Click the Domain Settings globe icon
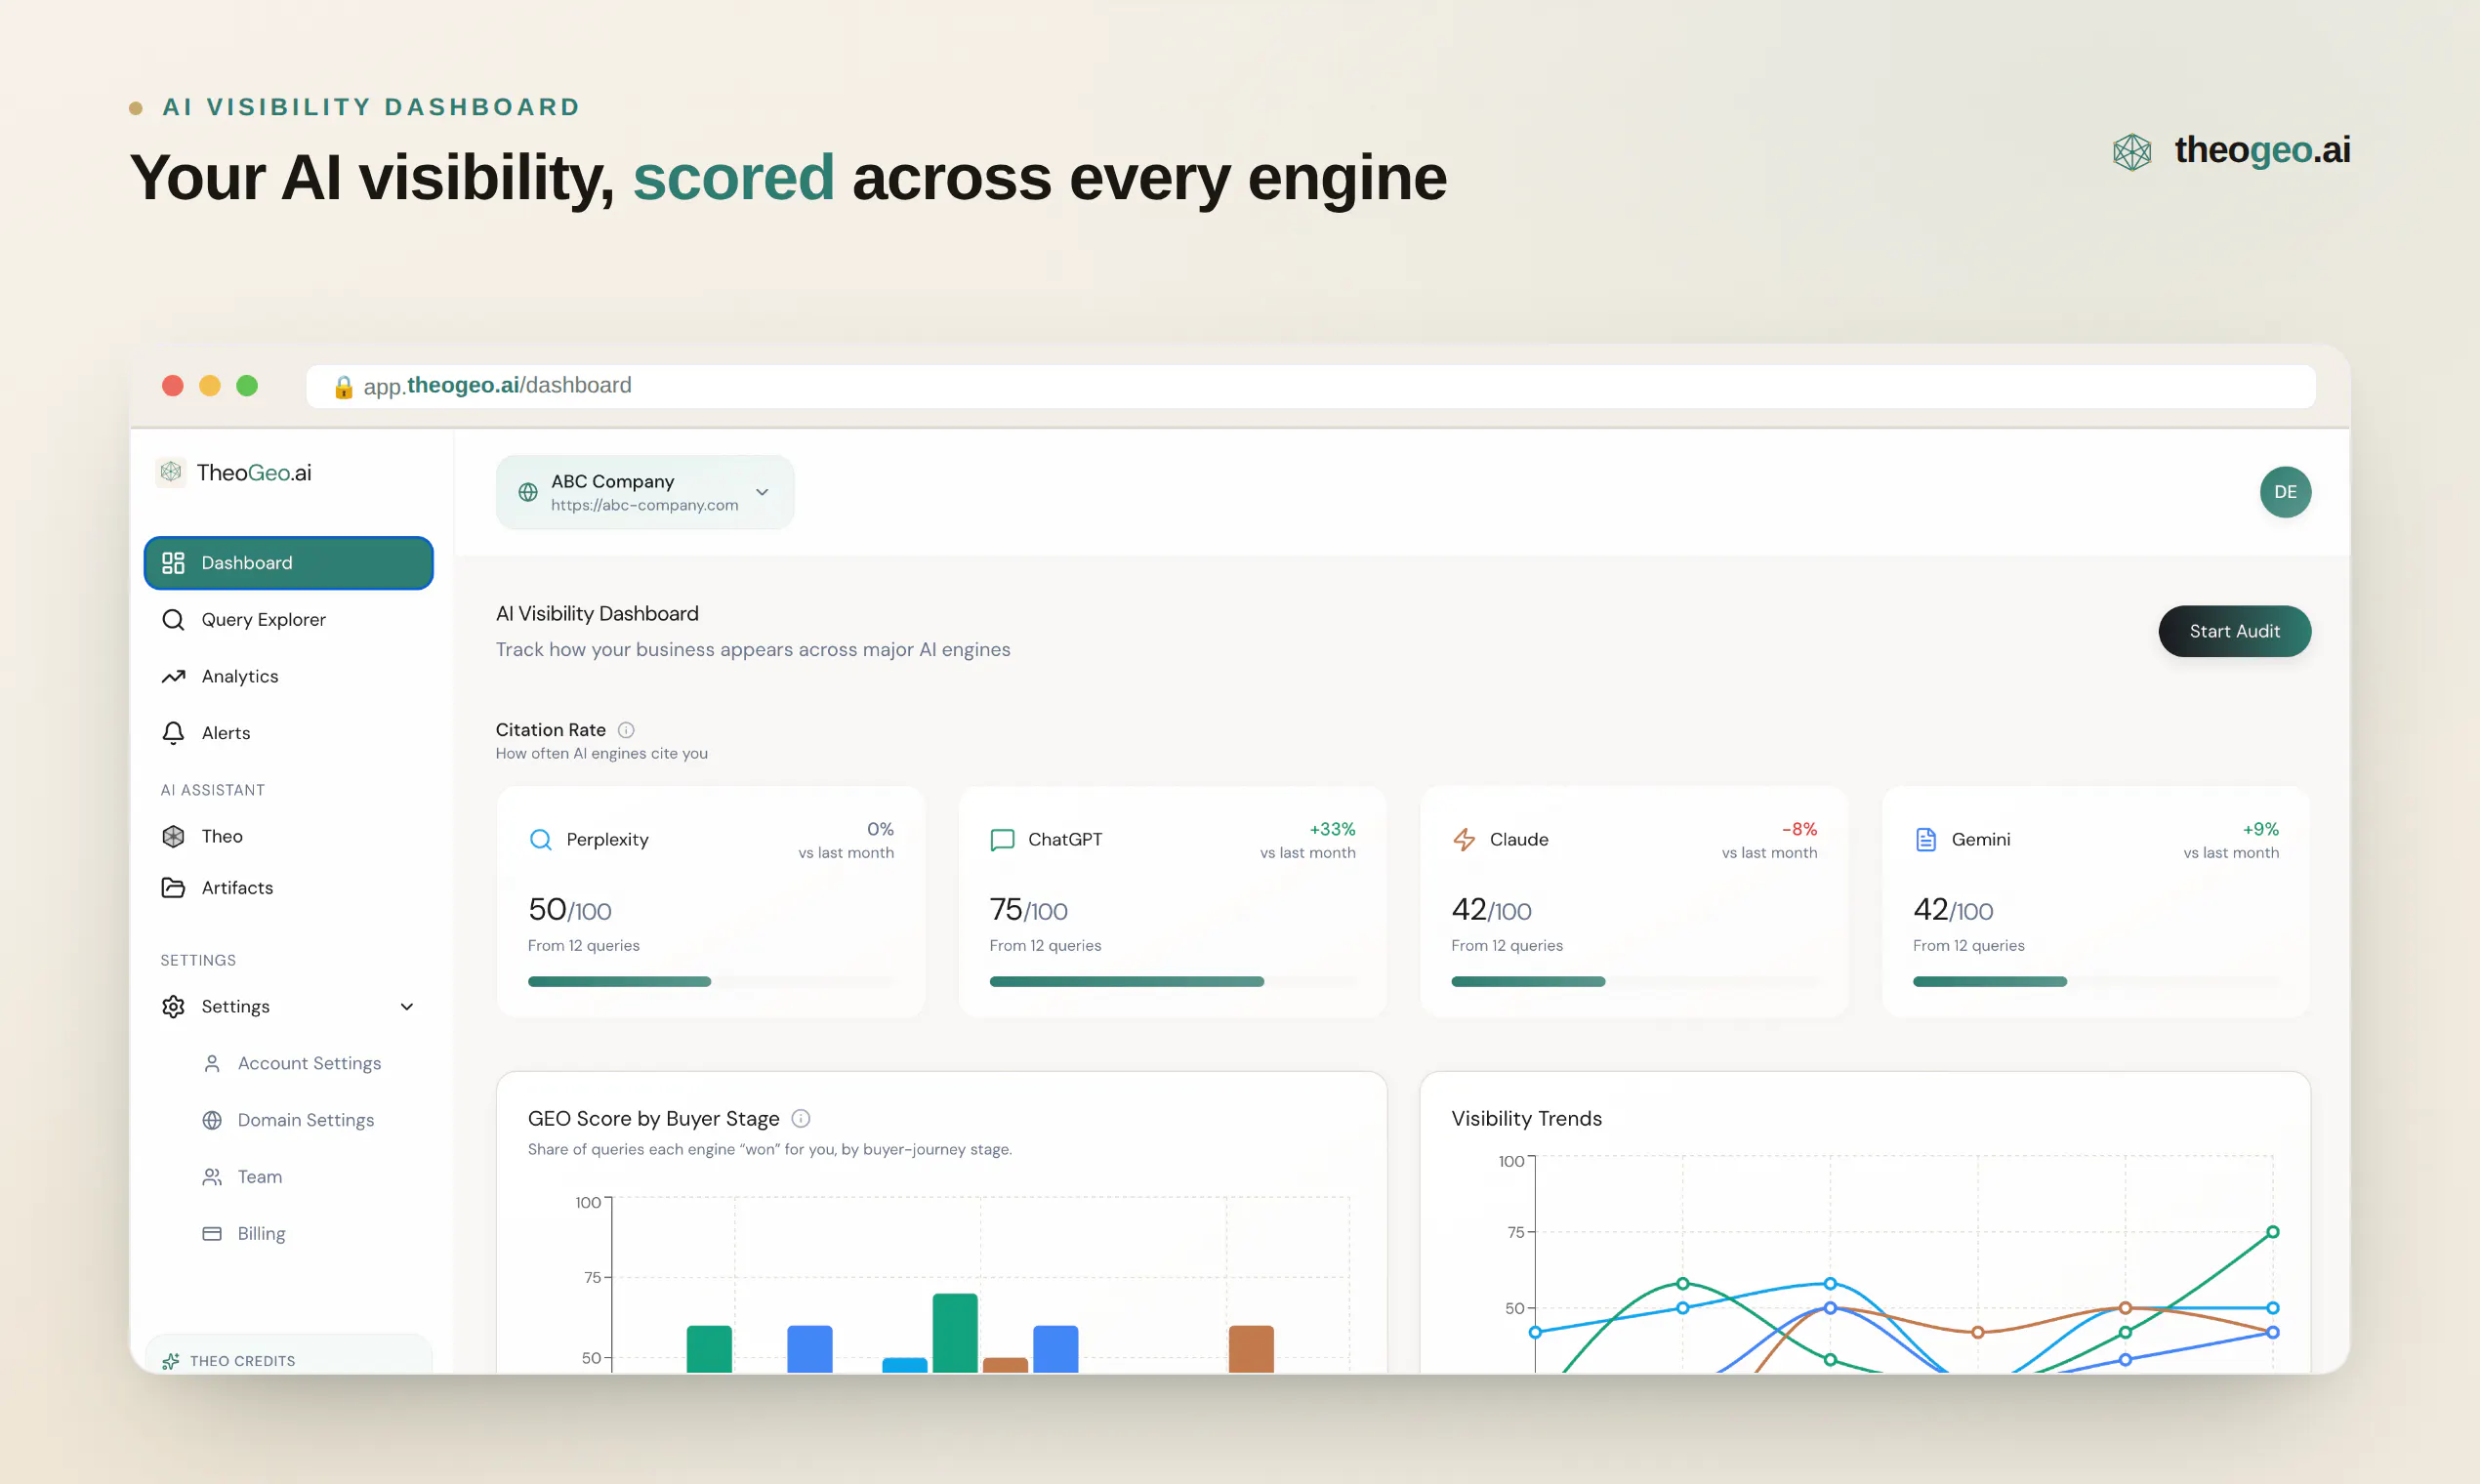Image resolution: width=2480 pixels, height=1484 pixels. [212, 1121]
